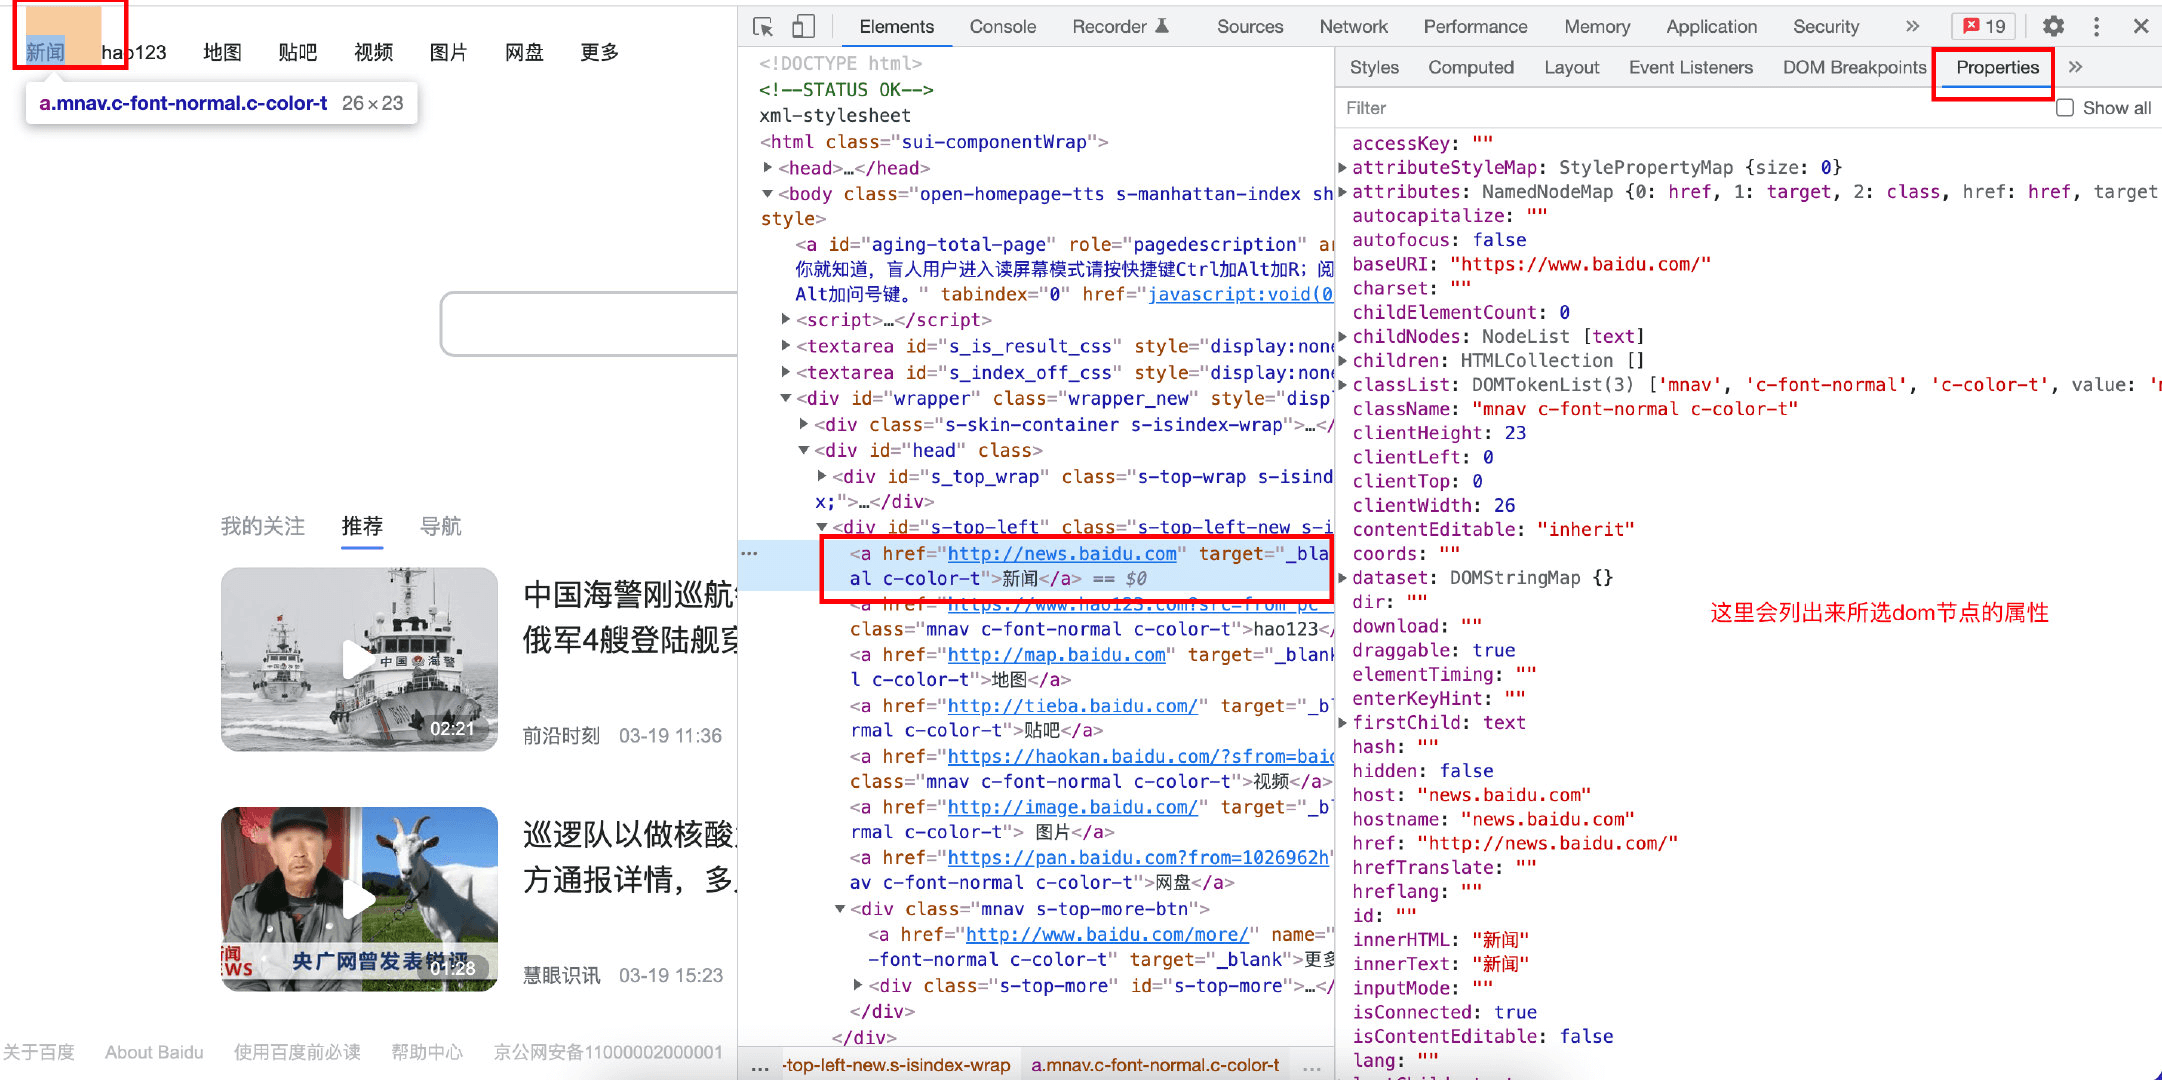Open the Event Listeners pane
Screen dimensions: 2162x1080
click(x=1690, y=67)
